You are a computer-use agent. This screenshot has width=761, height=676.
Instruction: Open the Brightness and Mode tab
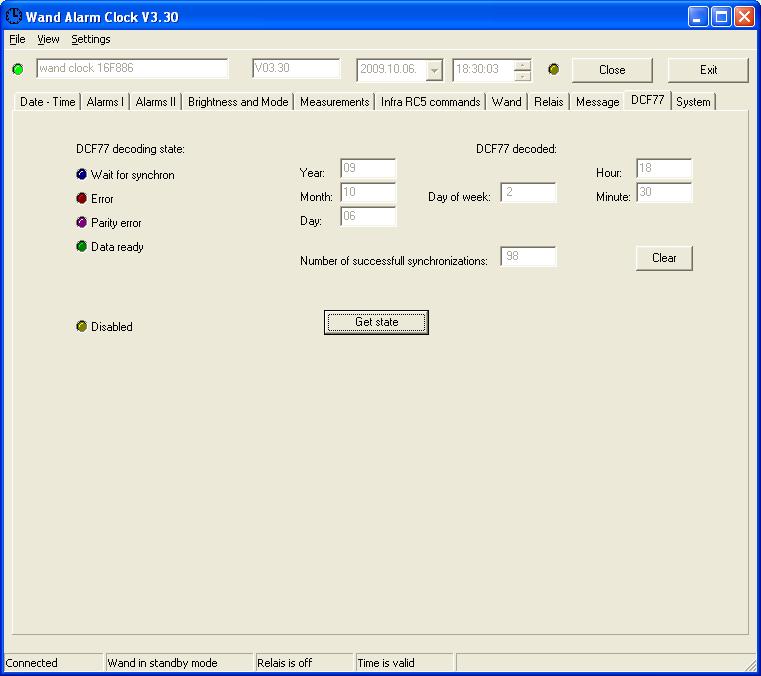click(238, 102)
